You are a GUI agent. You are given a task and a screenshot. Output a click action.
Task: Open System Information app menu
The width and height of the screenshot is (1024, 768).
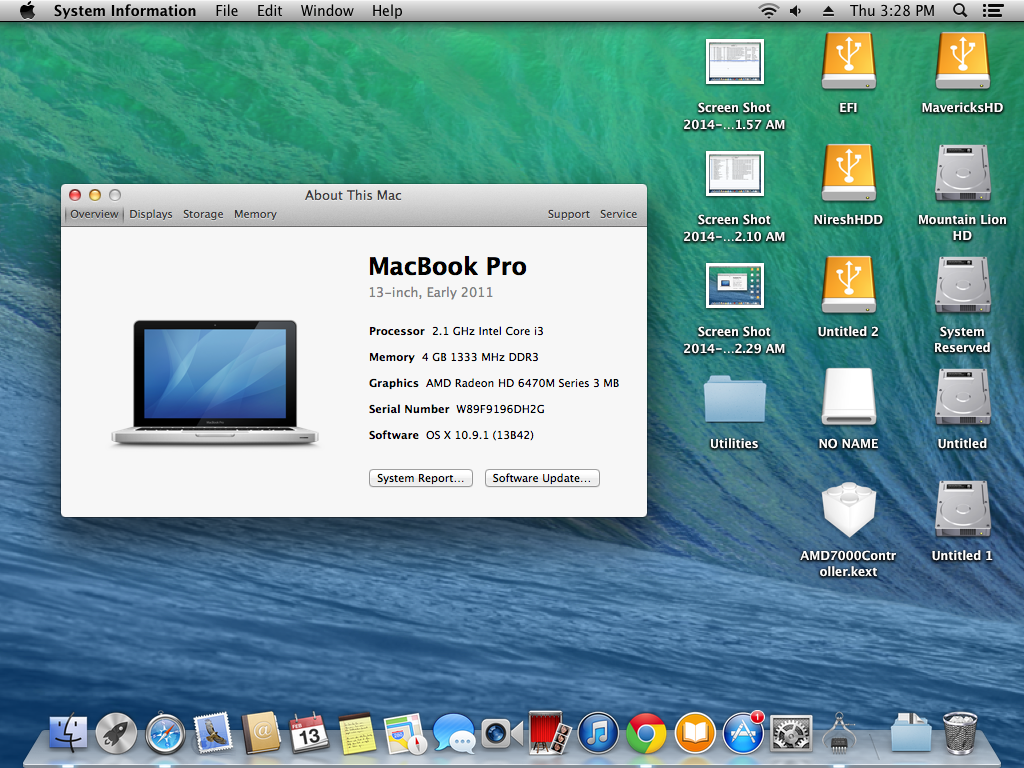tap(124, 10)
